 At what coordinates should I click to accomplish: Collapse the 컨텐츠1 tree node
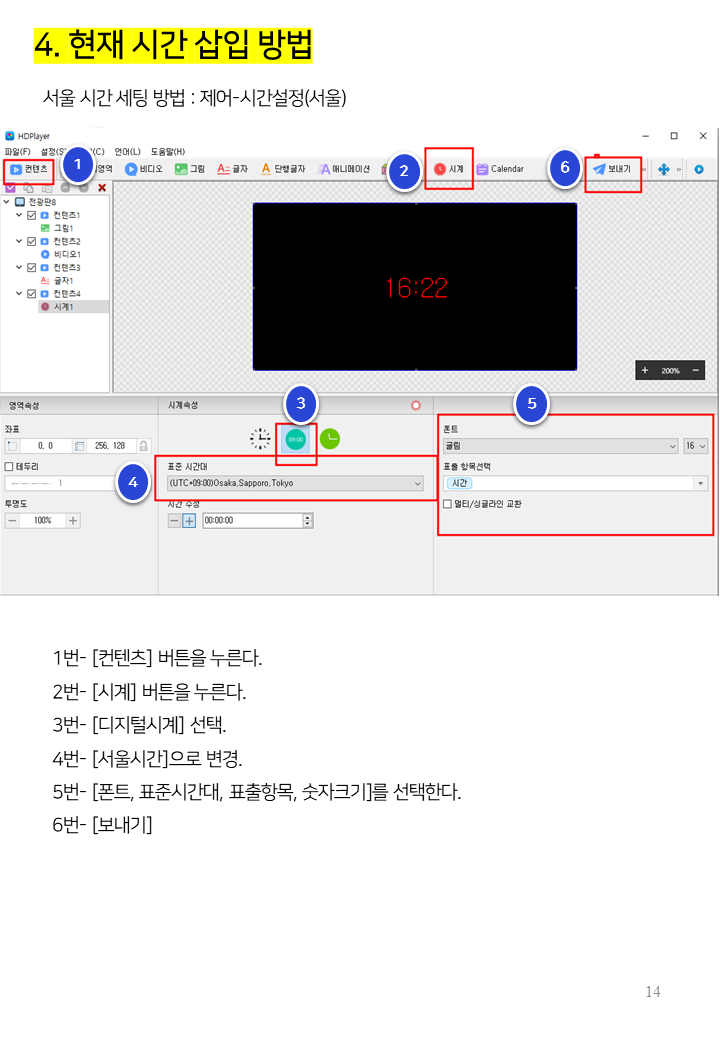[x=19, y=215]
